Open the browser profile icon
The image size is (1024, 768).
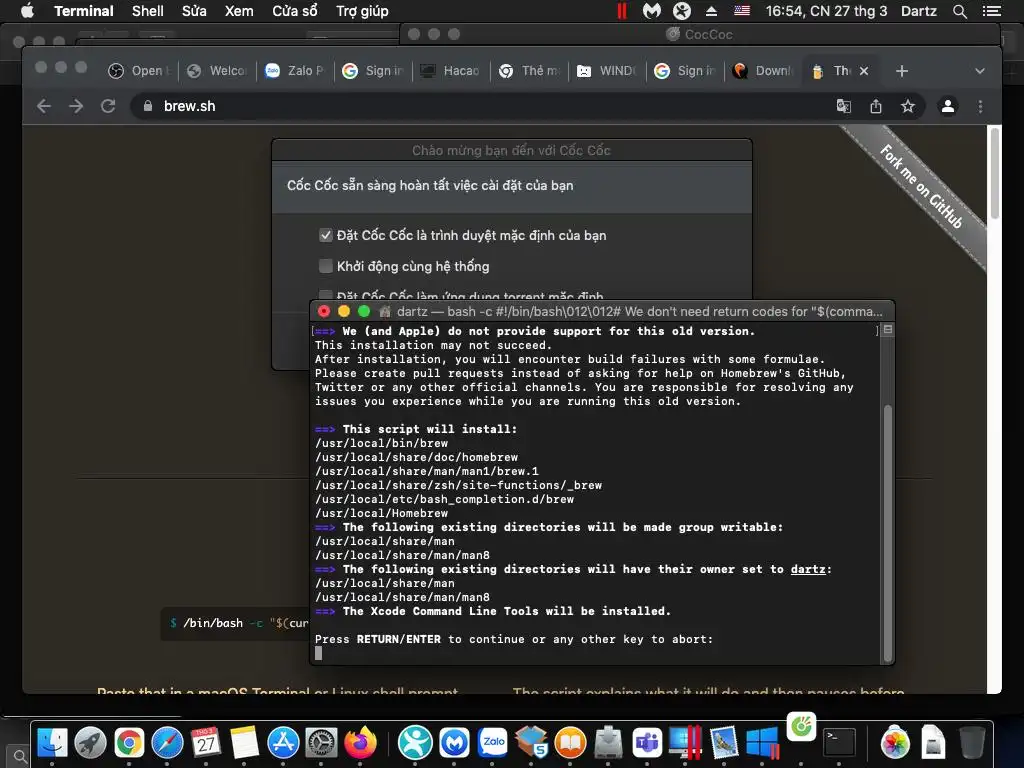pos(948,106)
